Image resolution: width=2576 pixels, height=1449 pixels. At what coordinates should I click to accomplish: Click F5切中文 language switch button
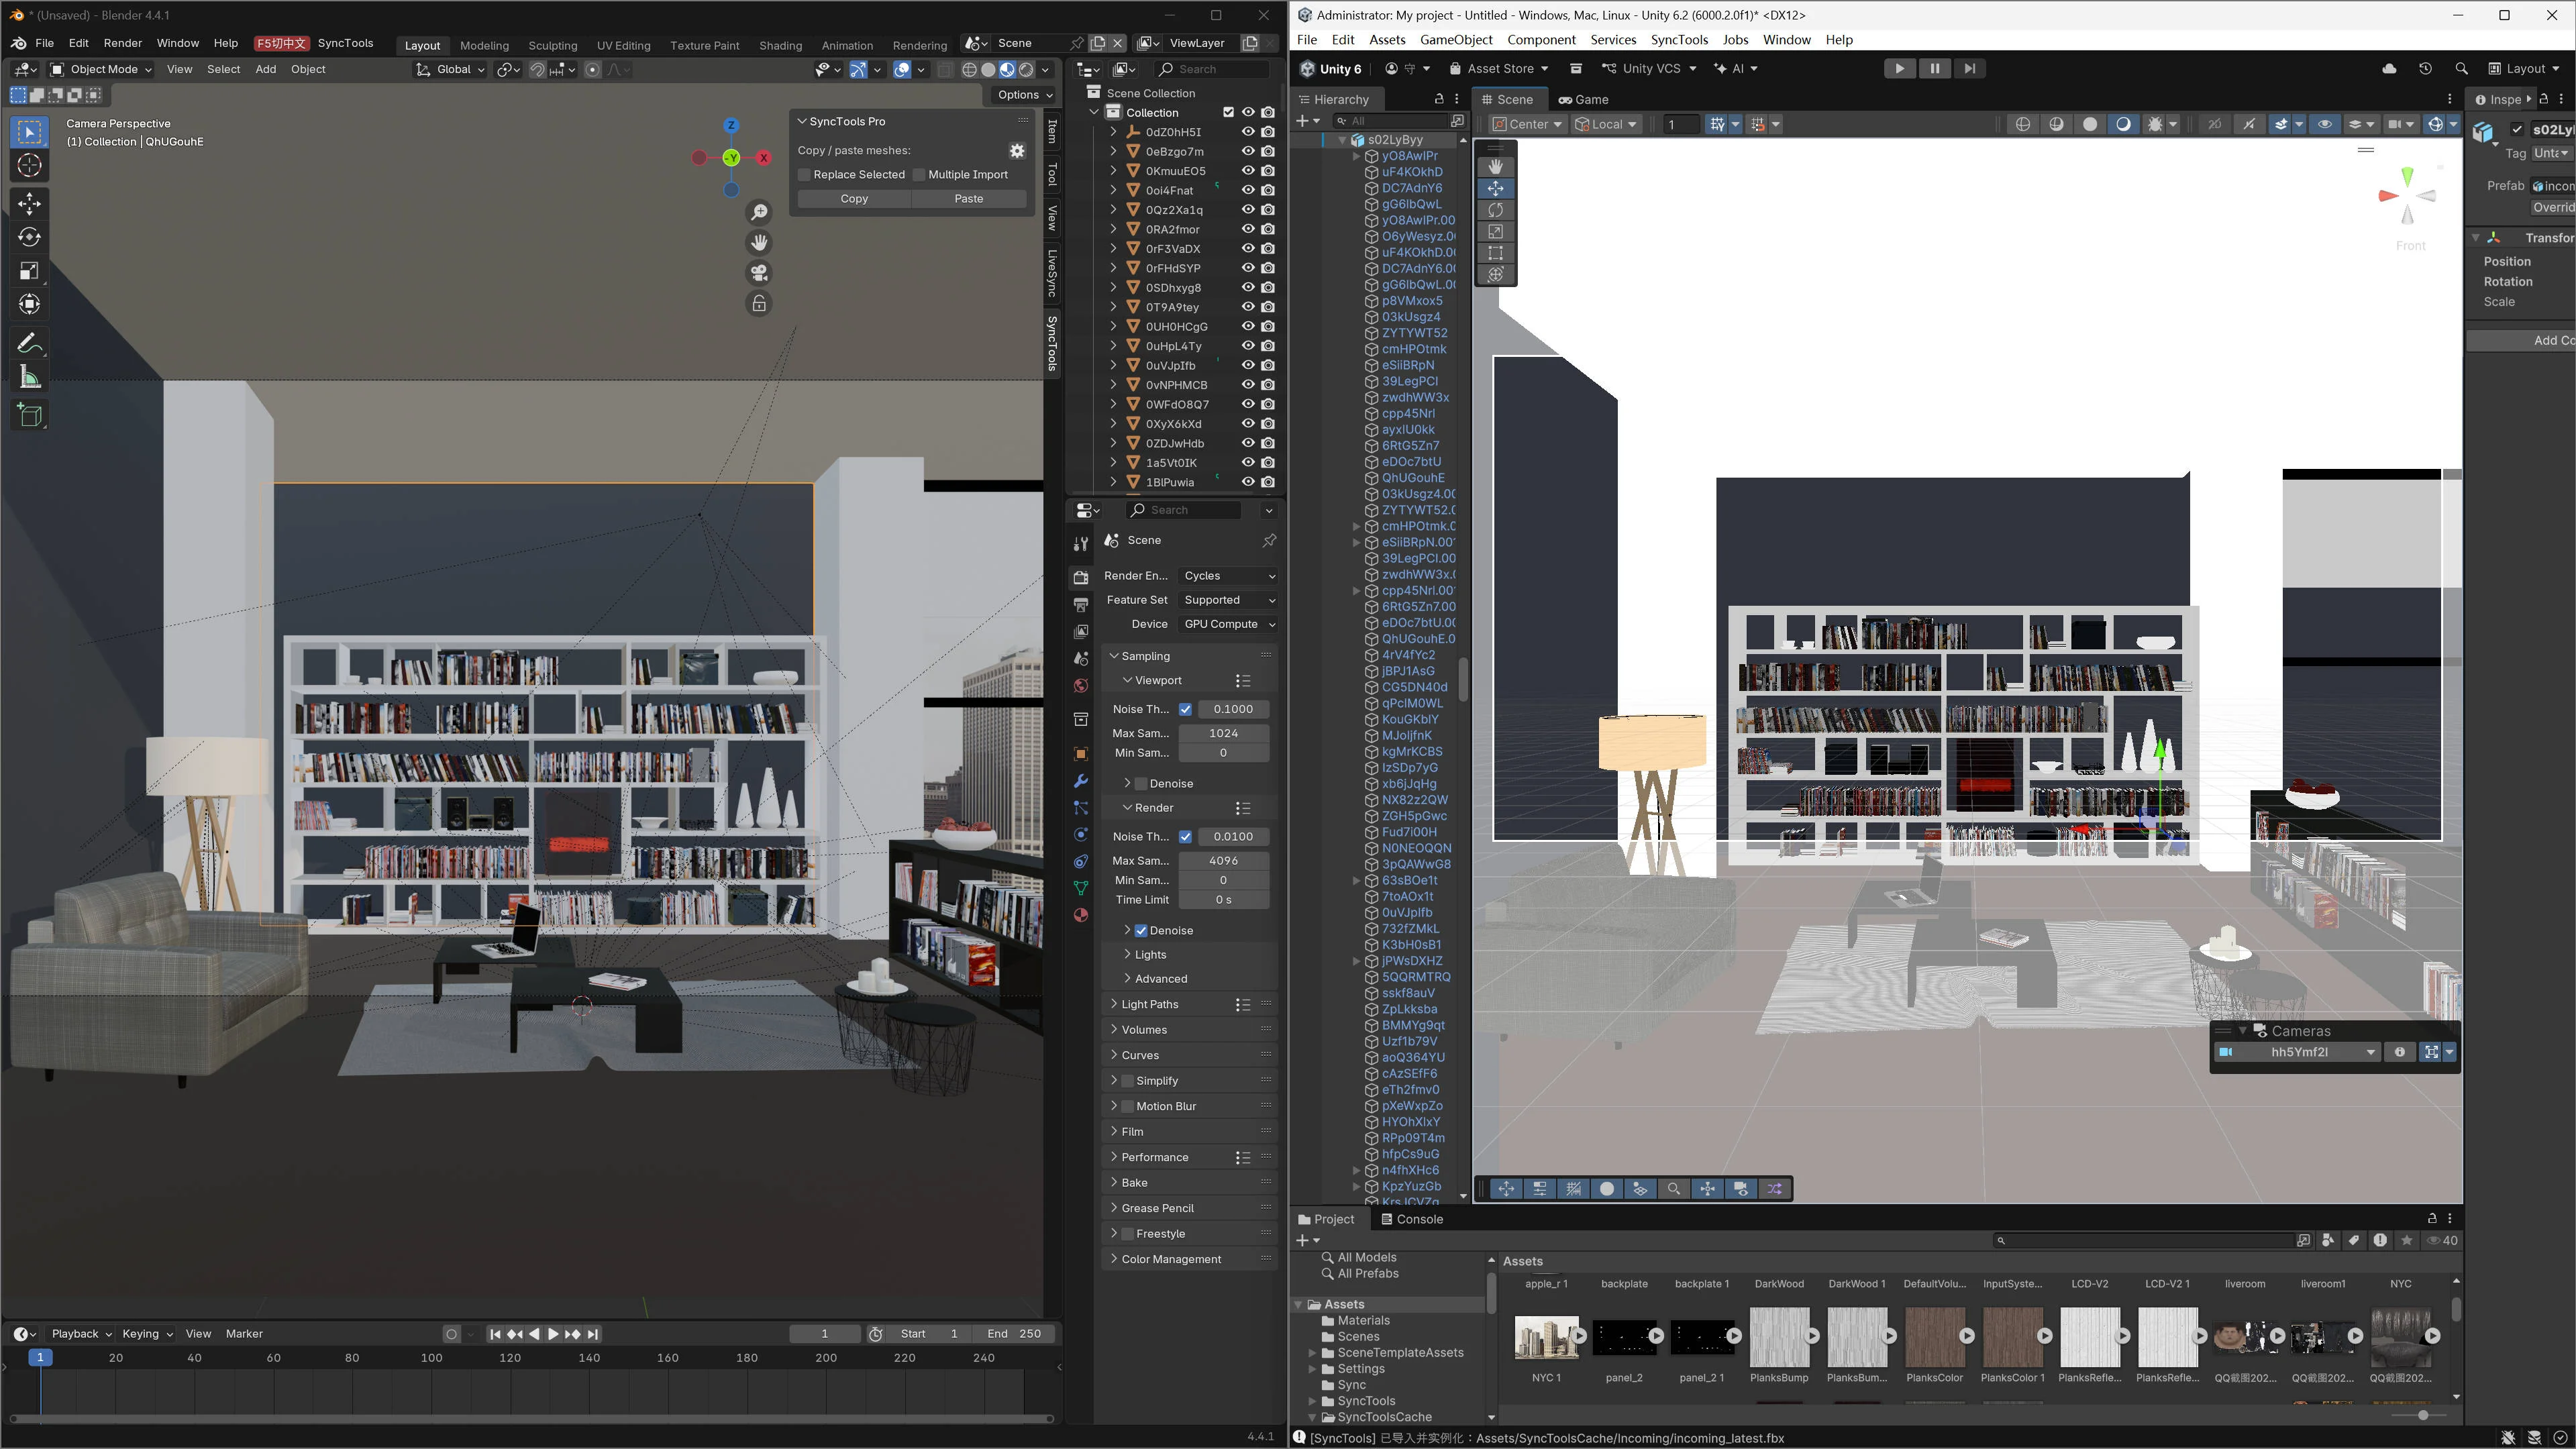click(281, 44)
